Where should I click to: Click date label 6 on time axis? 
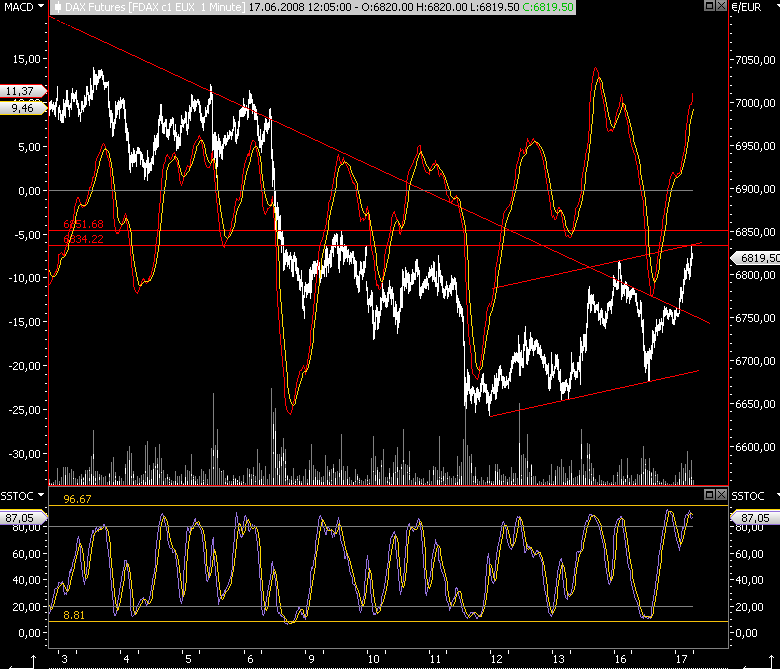(x=250, y=659)
